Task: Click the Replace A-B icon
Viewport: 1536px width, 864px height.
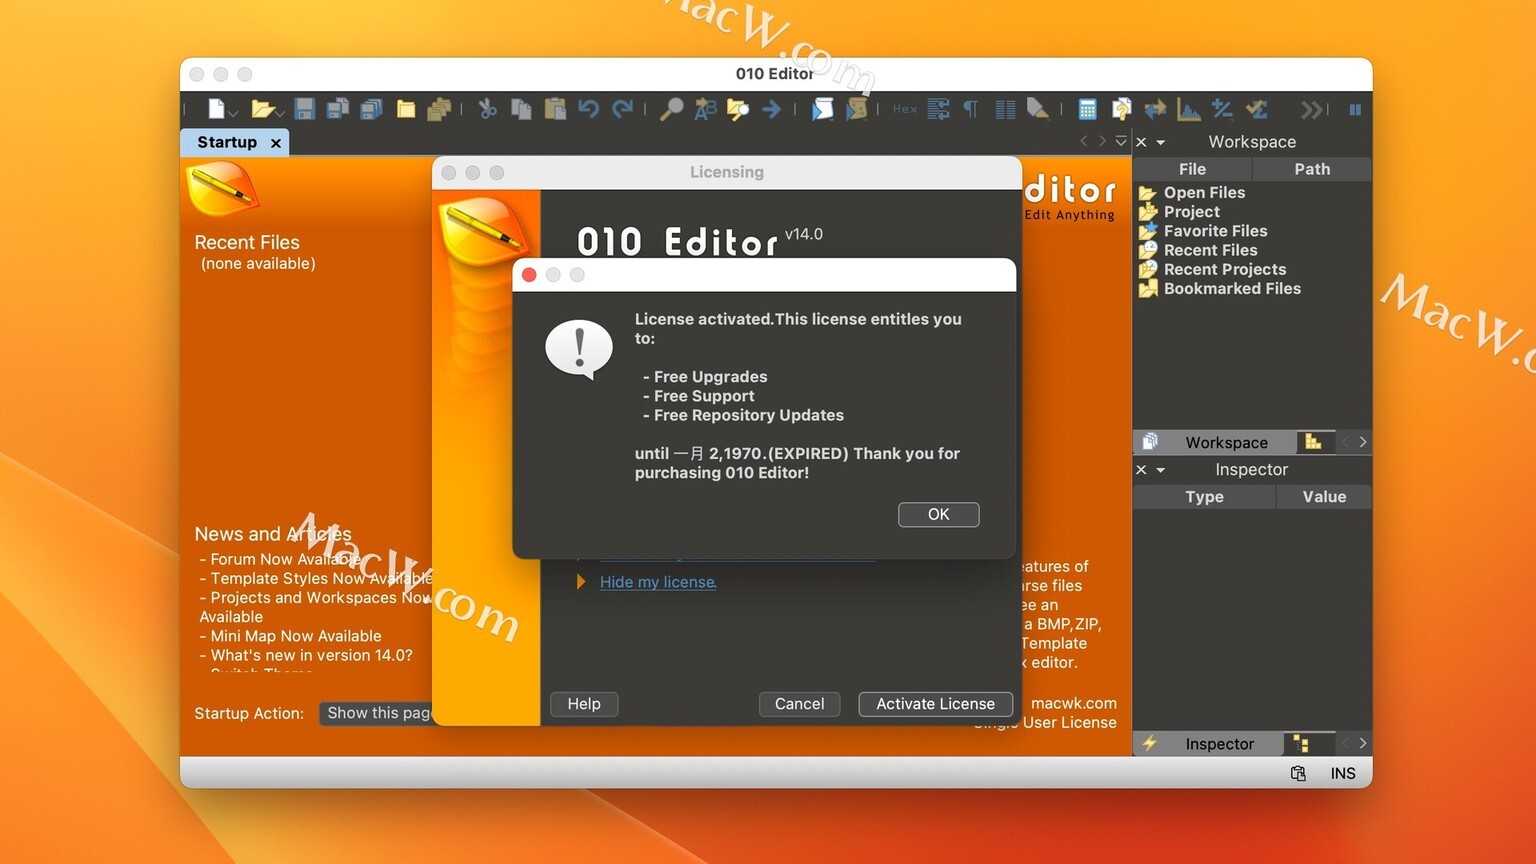Action: tap(705, 109)
